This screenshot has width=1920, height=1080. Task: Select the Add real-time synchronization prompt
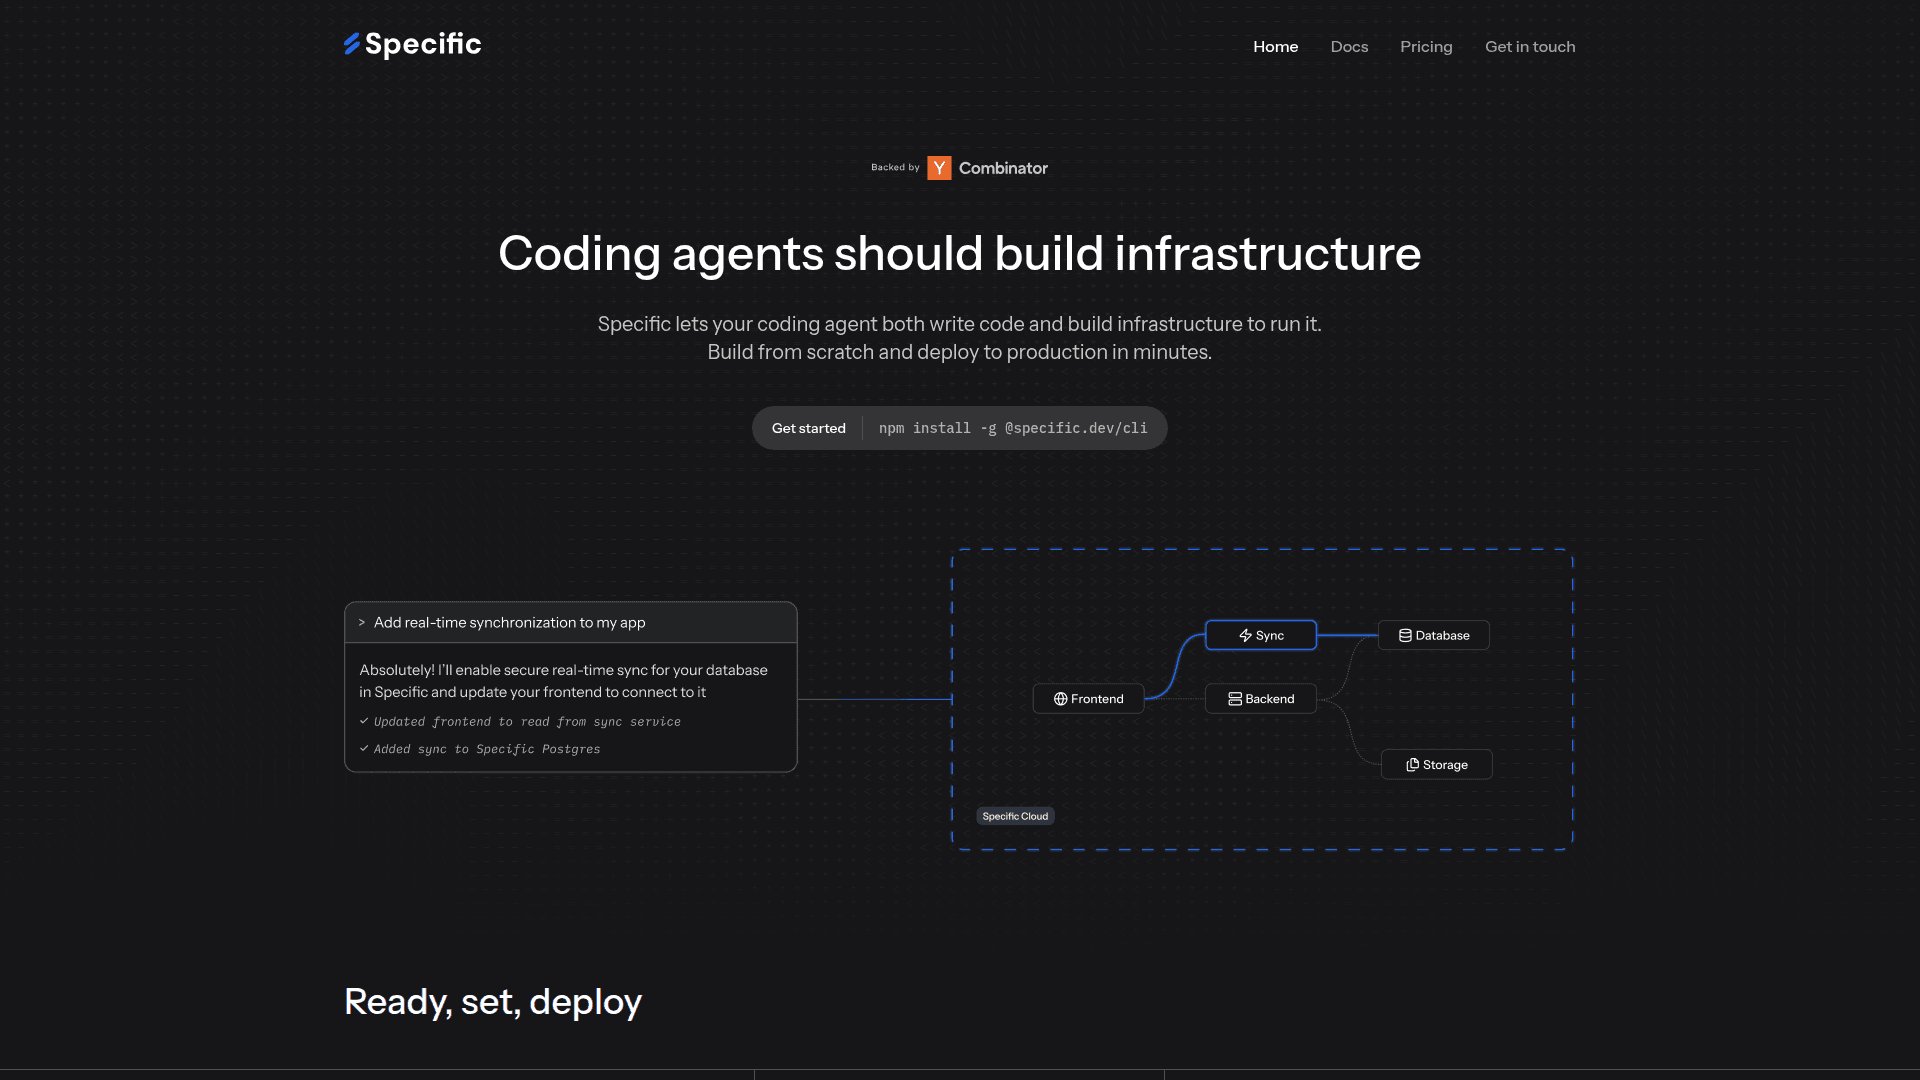click(x=510, y=623)
